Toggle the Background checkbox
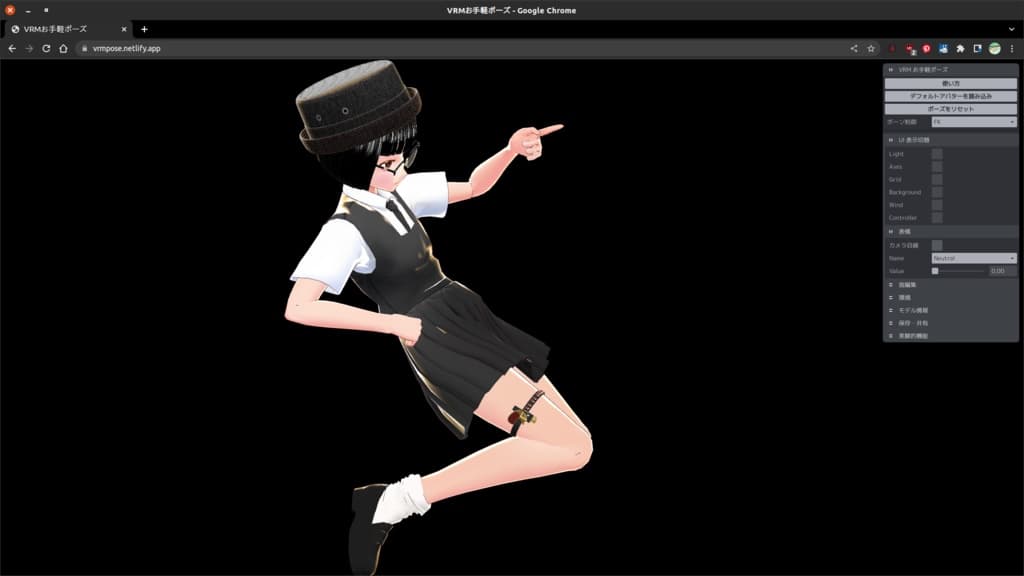This screenshot has height=576, width=1024. [x=937, y=192]
